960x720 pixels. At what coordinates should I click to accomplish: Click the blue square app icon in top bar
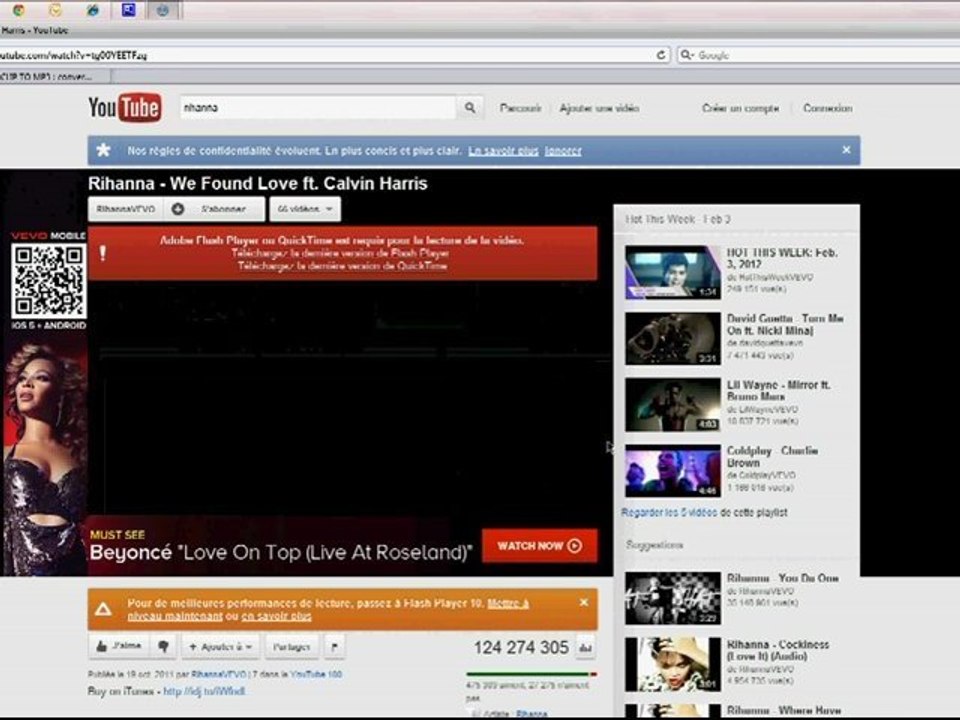coord(129,10)
